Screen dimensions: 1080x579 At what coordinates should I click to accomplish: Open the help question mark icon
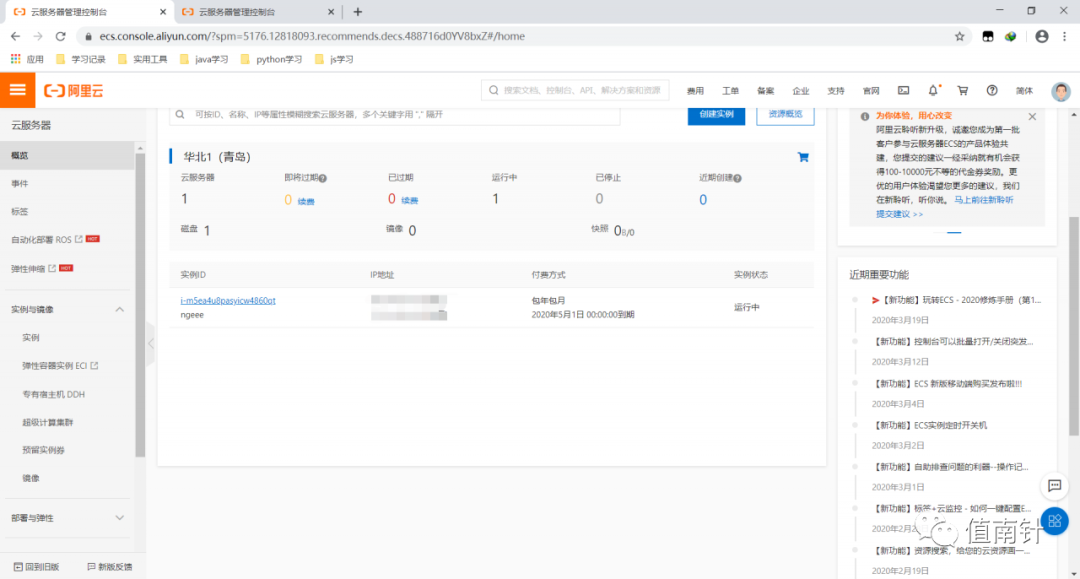tap(992, 91)
